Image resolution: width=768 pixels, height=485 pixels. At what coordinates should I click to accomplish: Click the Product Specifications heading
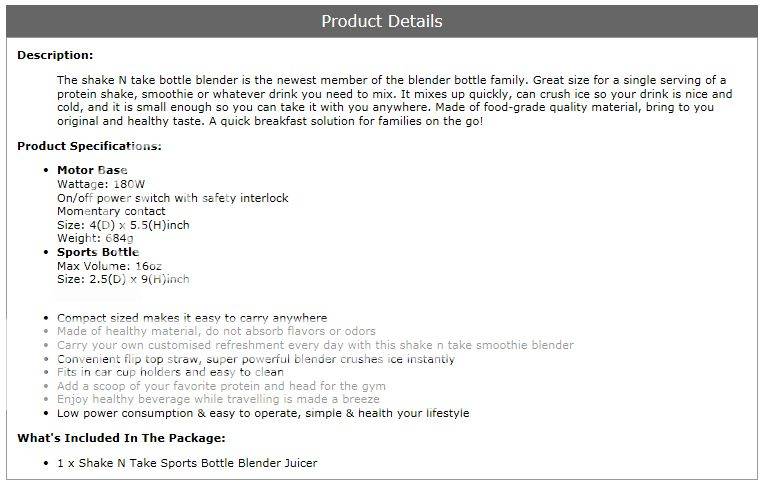coord(89,146)
